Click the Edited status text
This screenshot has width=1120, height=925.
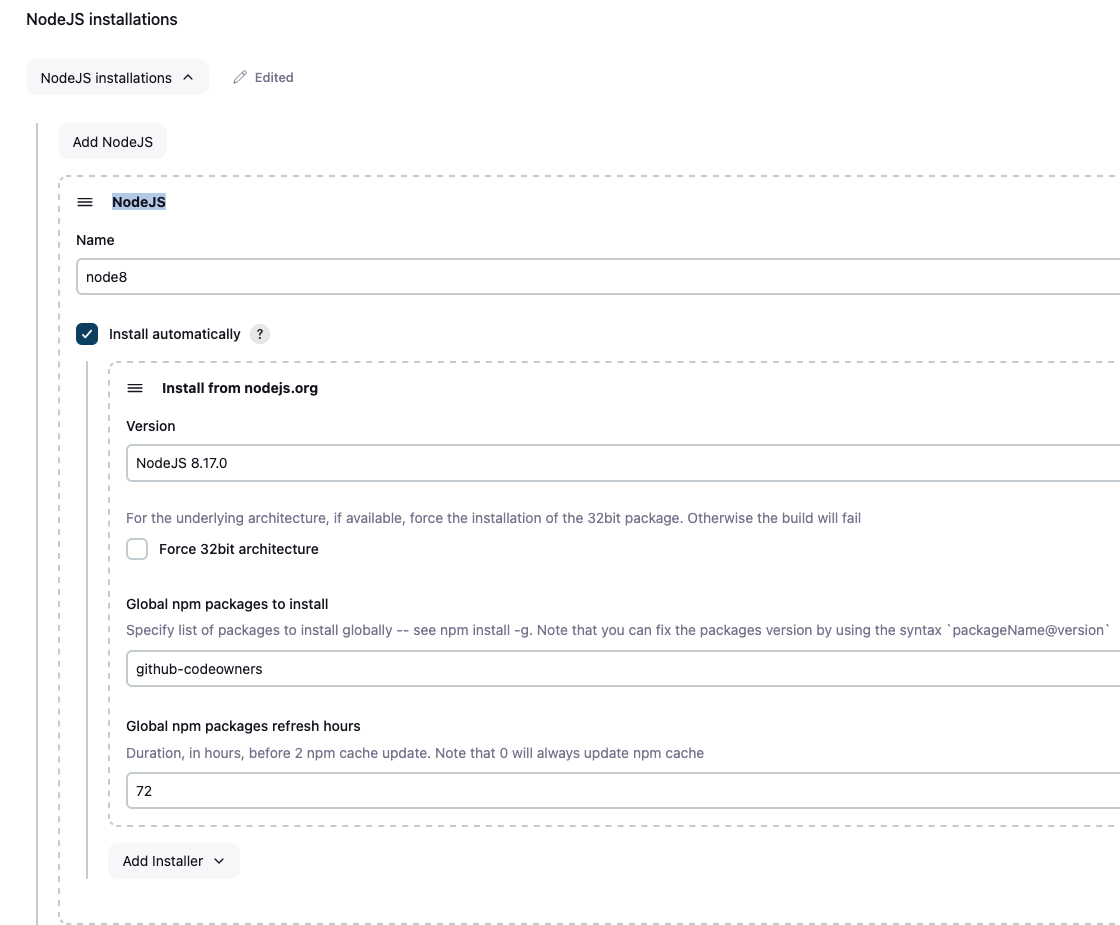[x=274, y=78]
